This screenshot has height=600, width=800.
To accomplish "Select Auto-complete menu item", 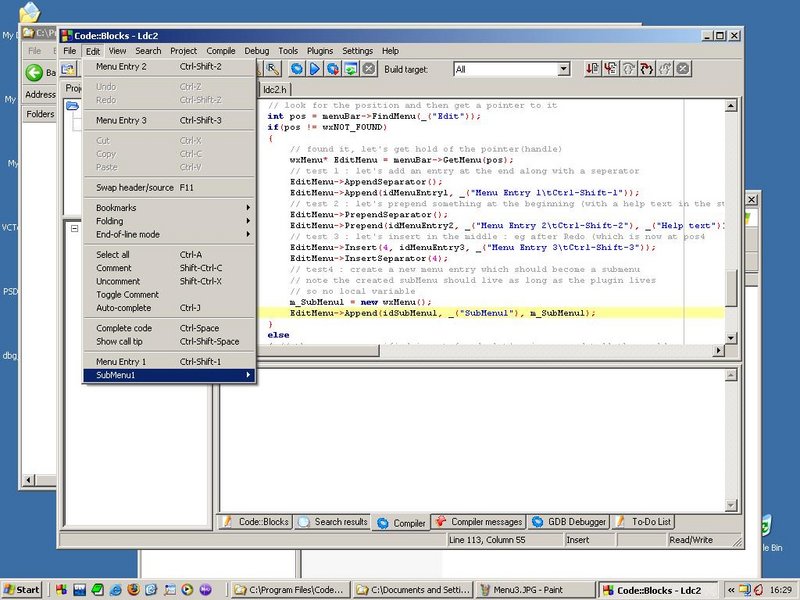I will click(x=169, y=308).
